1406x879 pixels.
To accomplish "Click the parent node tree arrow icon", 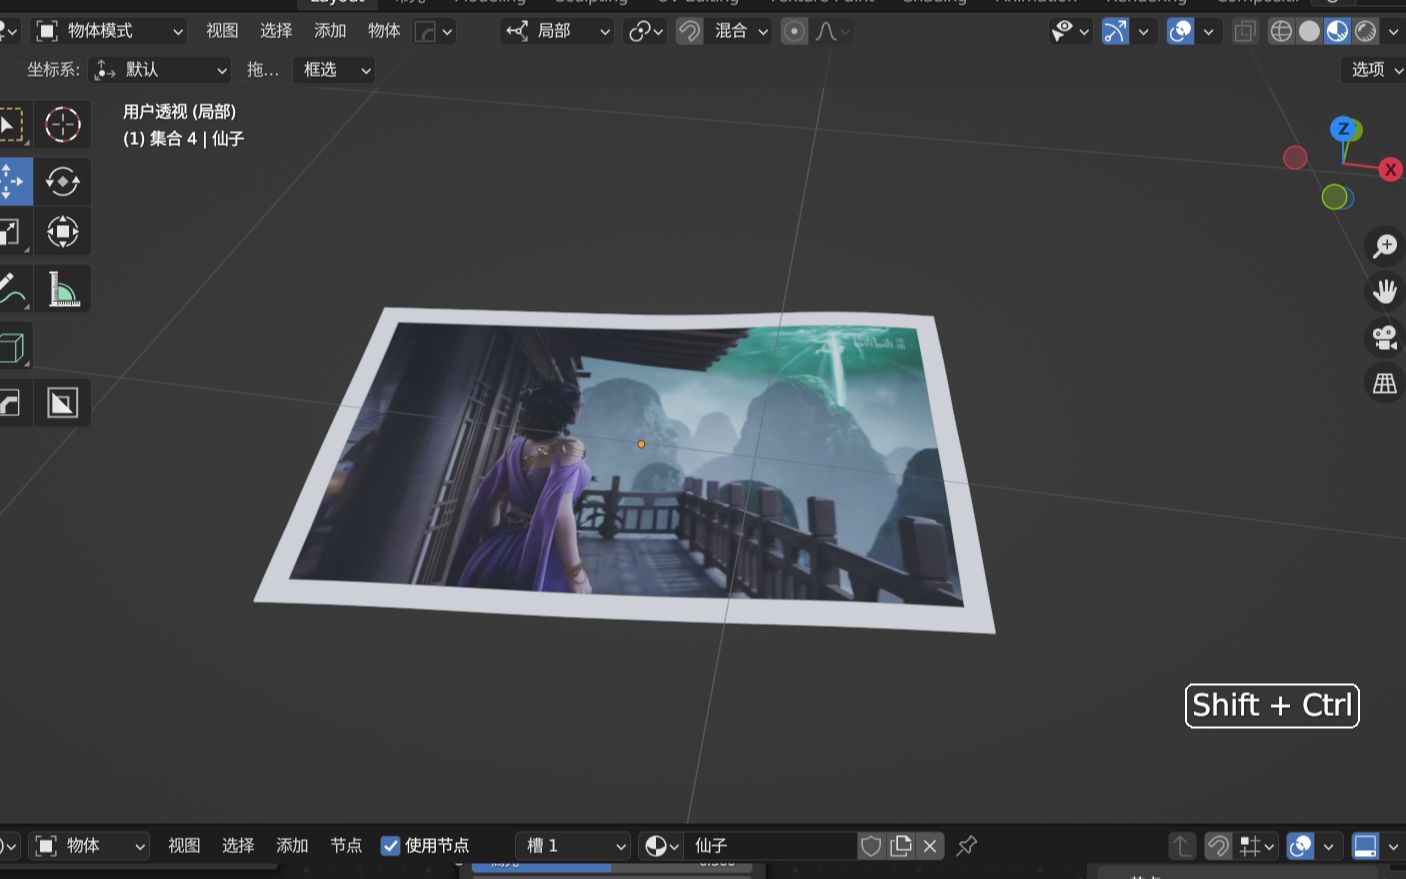I will pyautogui.click(x=1182, y=846).
